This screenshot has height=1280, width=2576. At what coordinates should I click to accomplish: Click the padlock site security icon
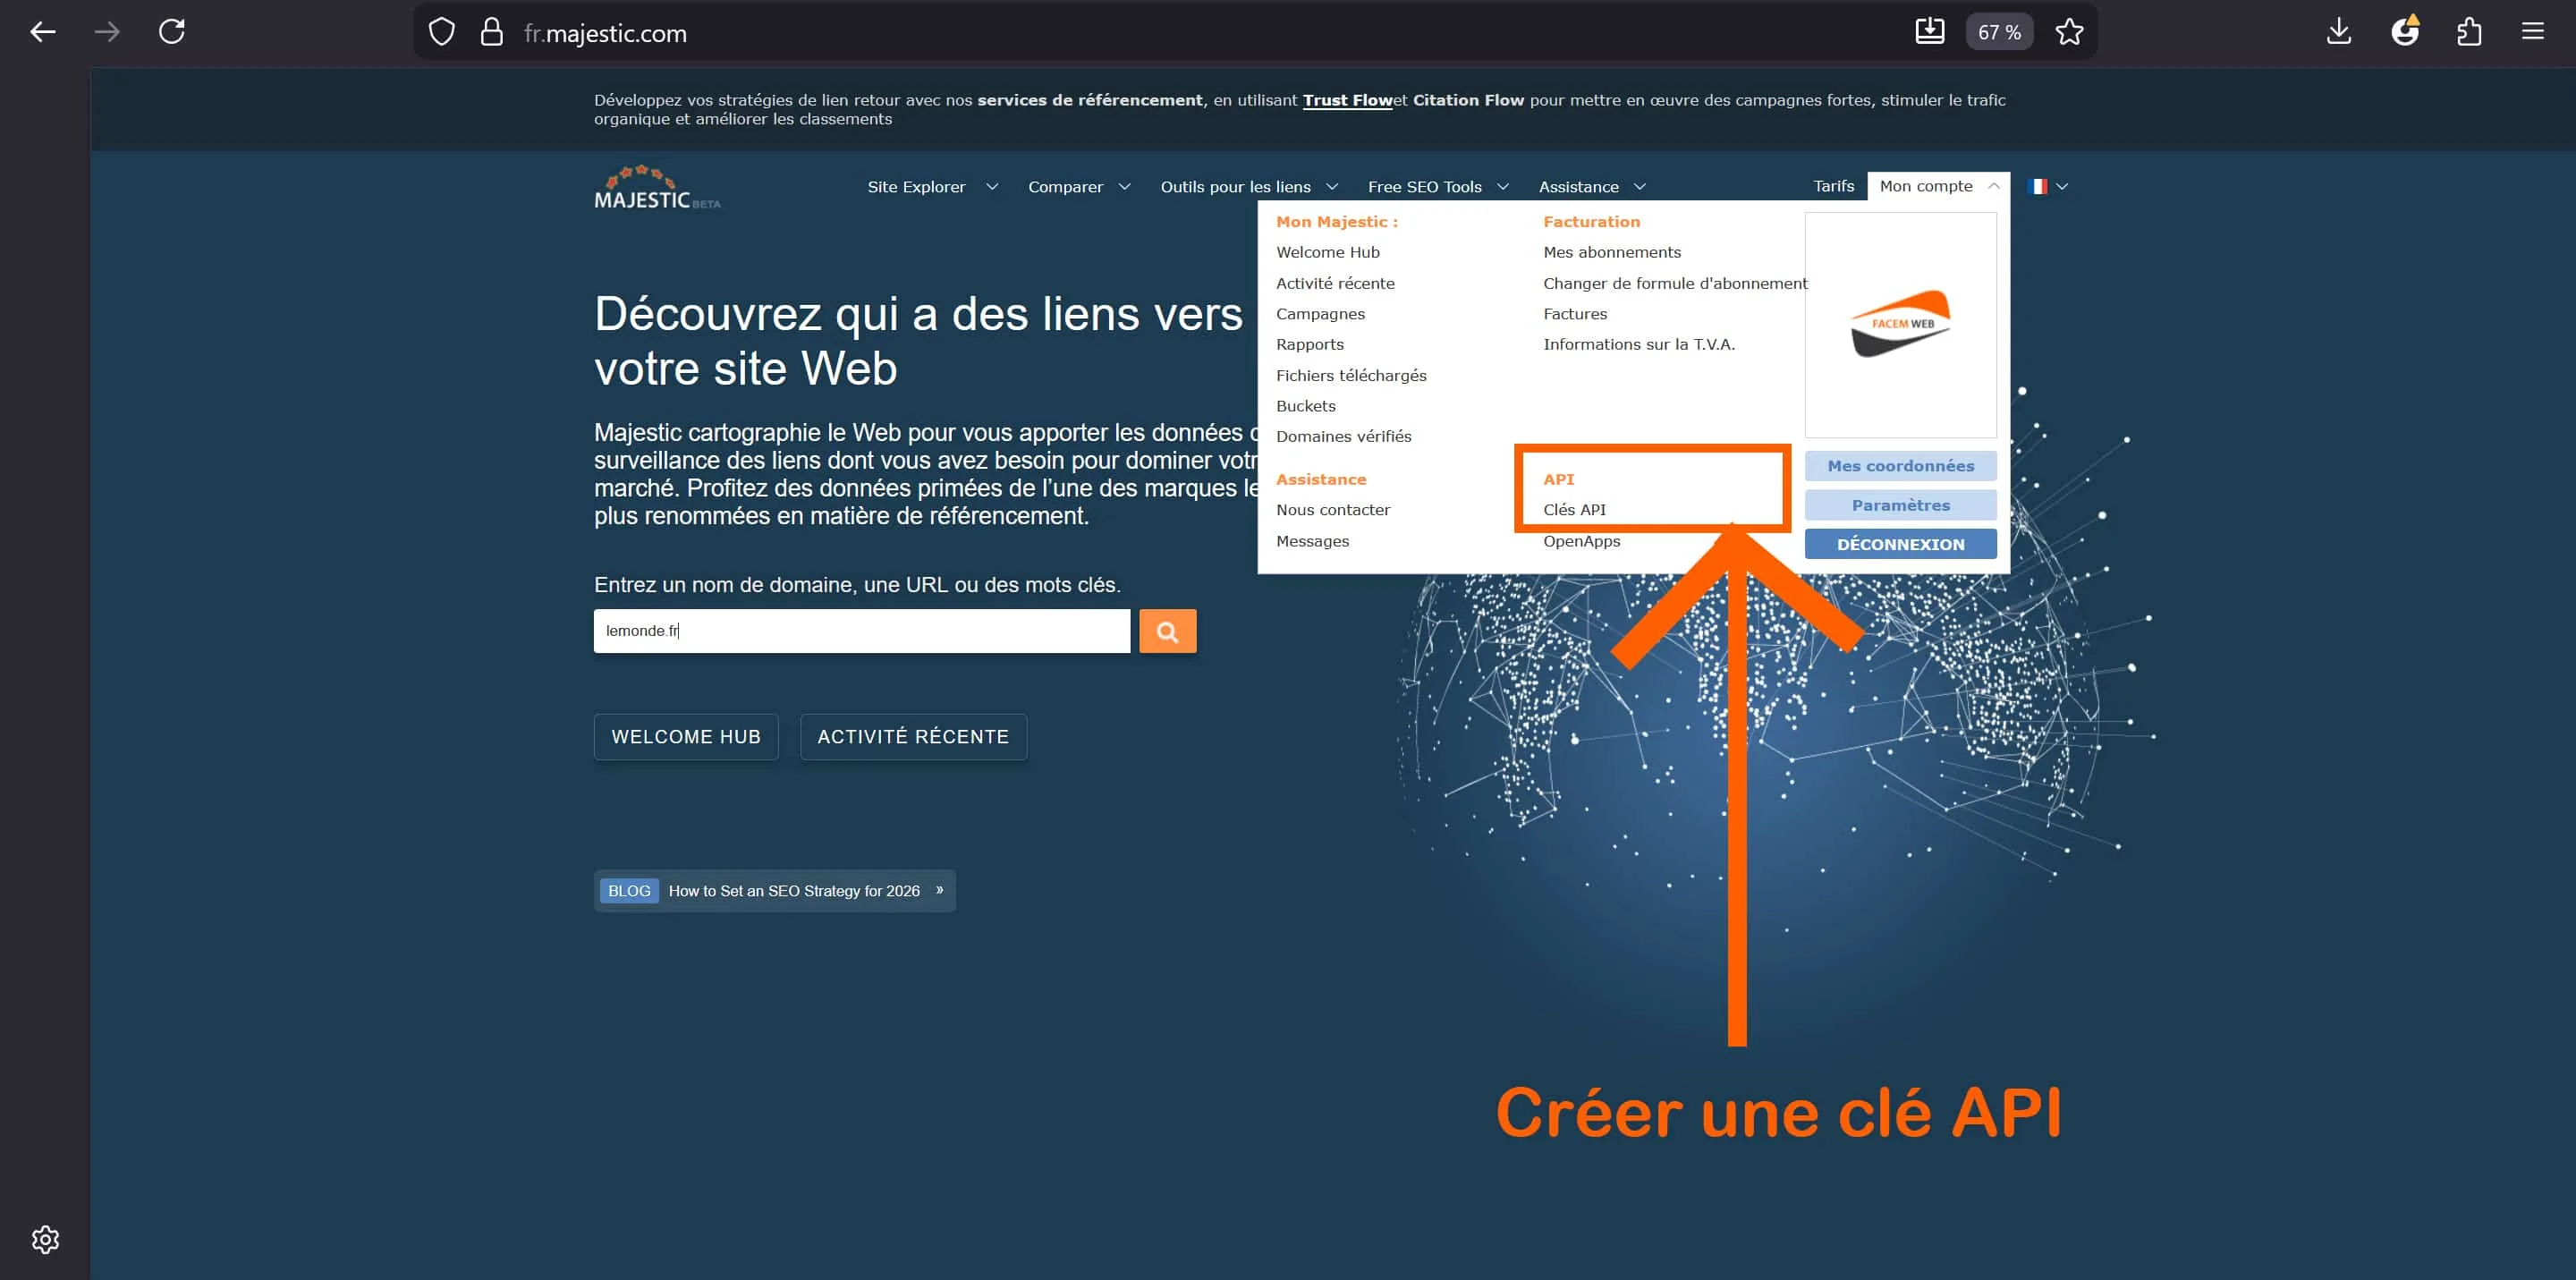coord(491,32)
